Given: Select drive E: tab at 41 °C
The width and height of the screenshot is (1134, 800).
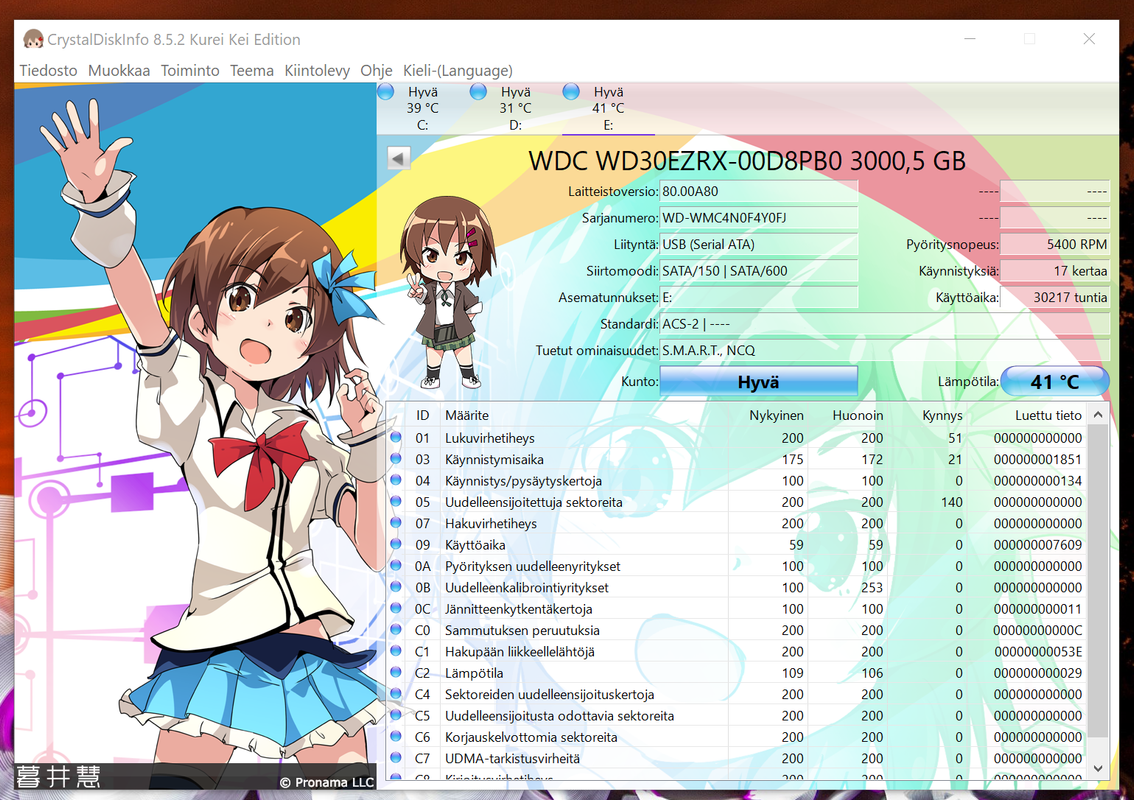Looking at the screenshot, I should 608,108.
